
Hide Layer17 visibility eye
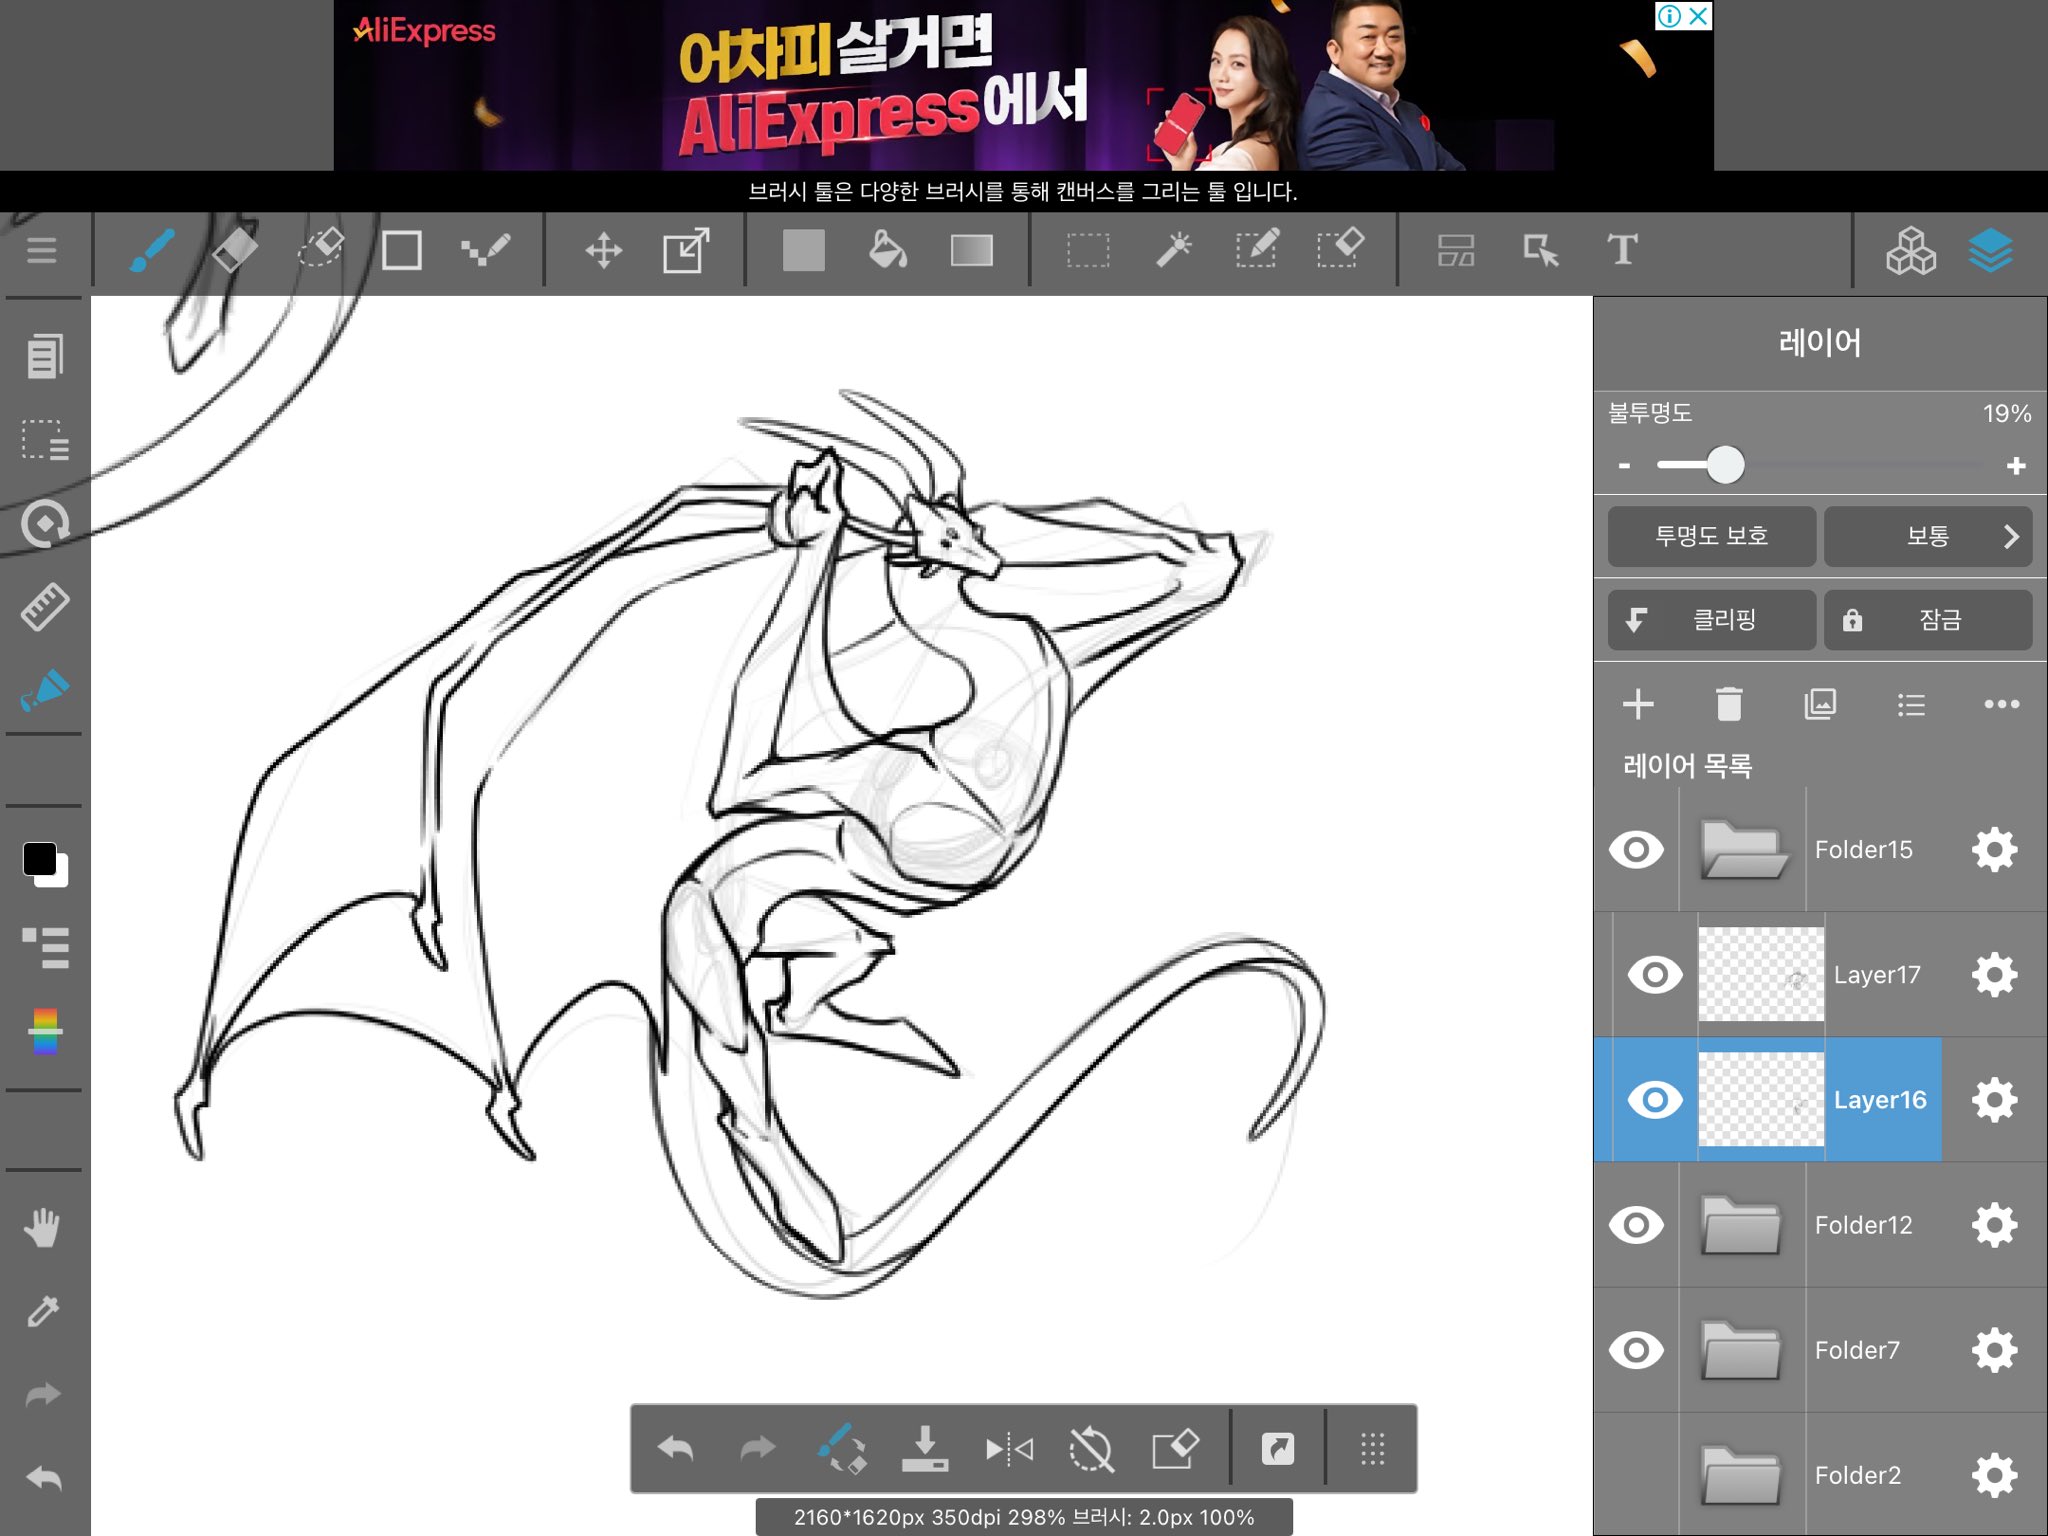1655,974
